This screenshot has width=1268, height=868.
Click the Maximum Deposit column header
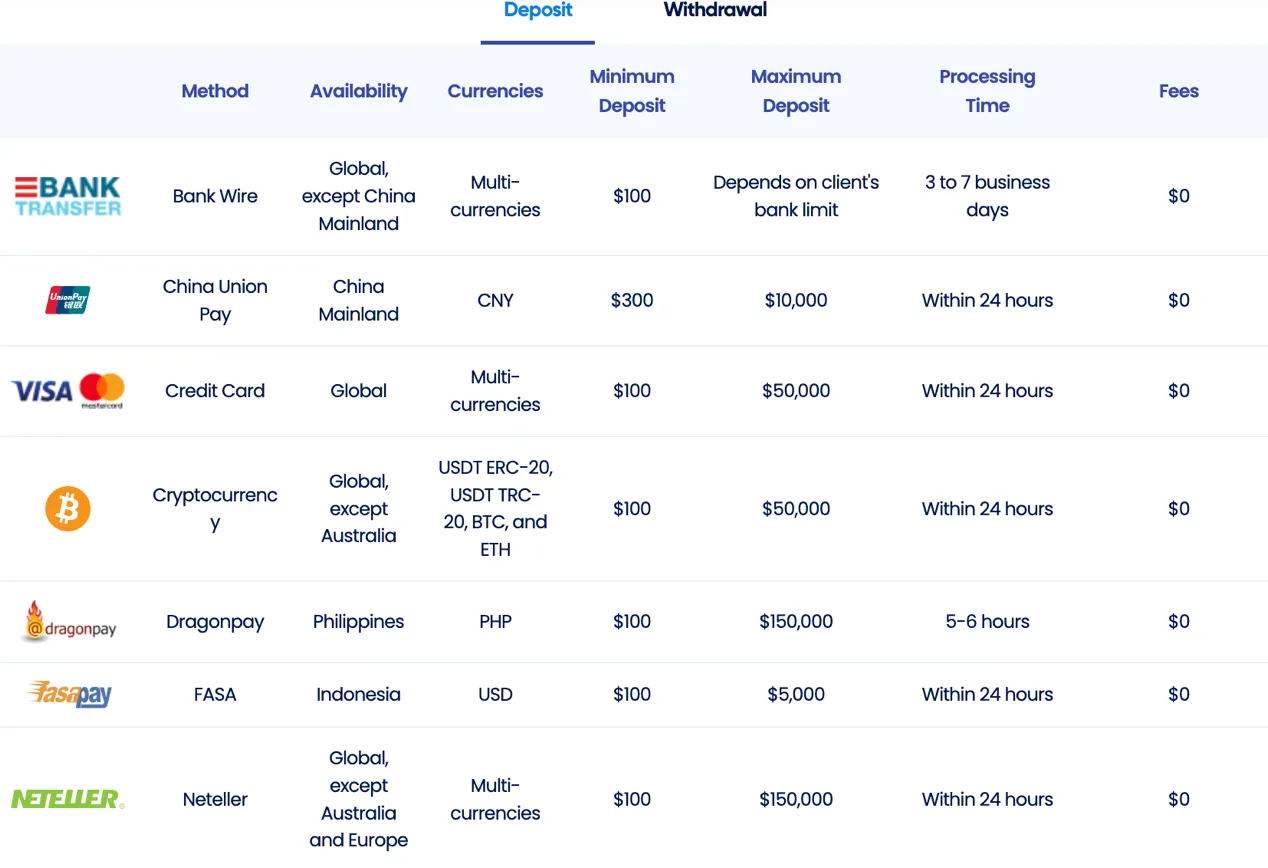click(x=796, y=91)
